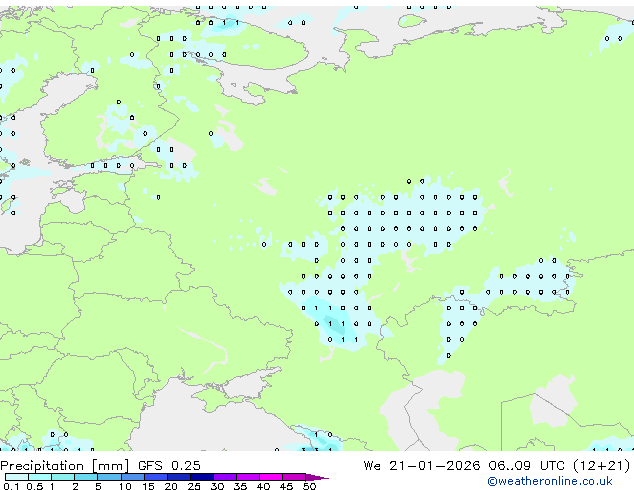Image resolution: width=634 pixels, height=490 pixels.
Task: Choose legend swatch between 10 and 15
Action: [x=134, y=478]
